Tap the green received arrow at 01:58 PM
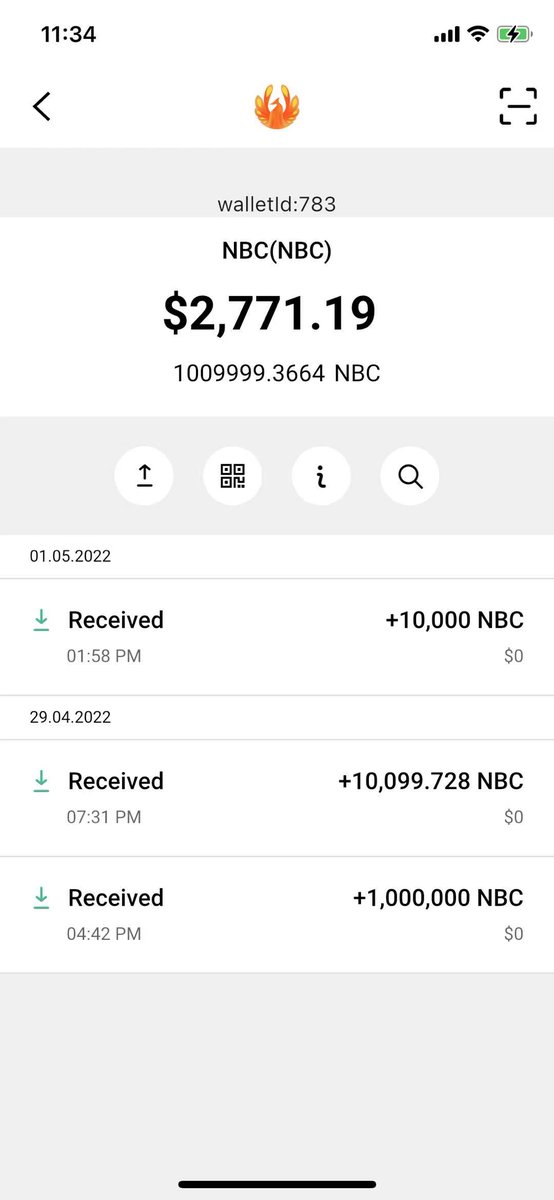Image resolution: width=554 pixels, height=1200 pixels. [41, 620]
